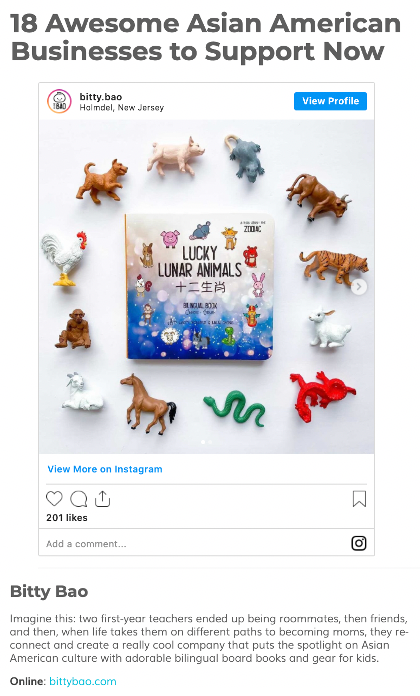Screen dimensions: 420x696
Task: Click the Bitty Bao heading
Action: click(49, 591)
